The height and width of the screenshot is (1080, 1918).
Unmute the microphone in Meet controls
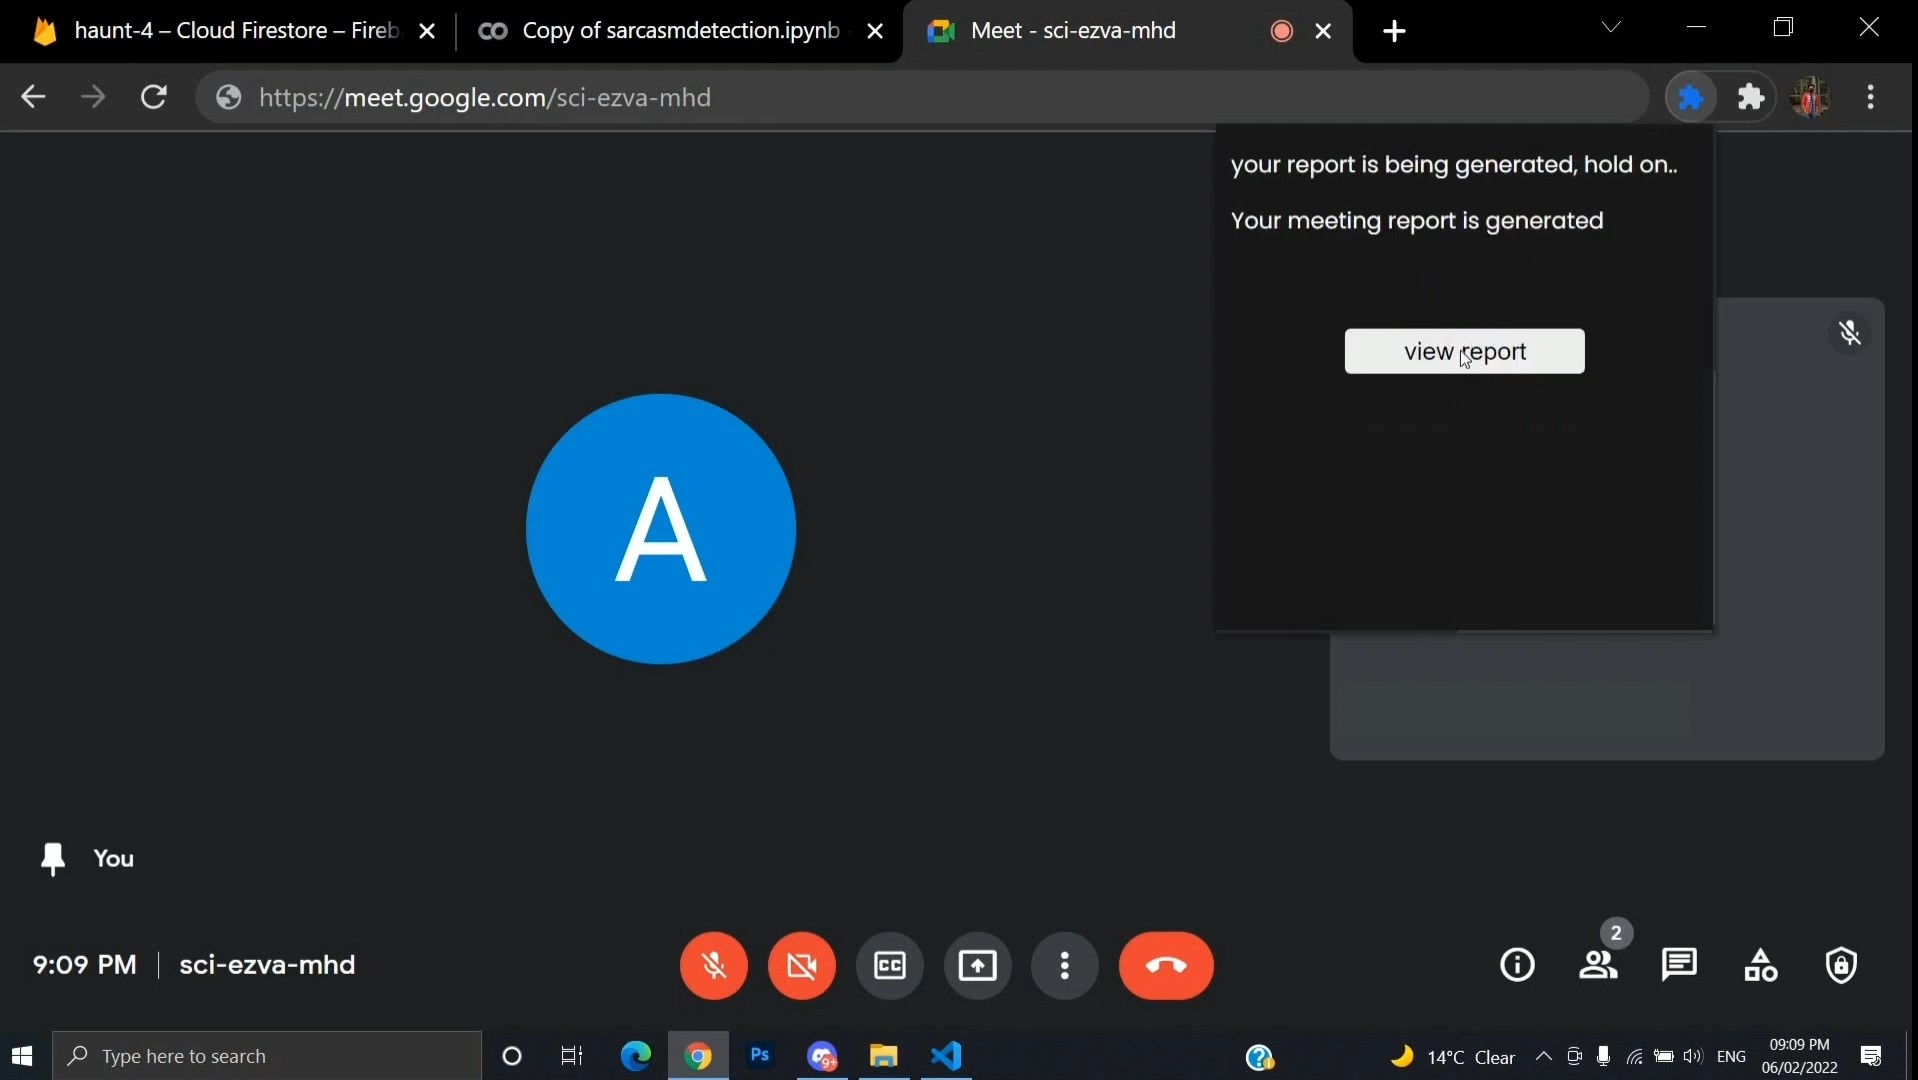714,966
